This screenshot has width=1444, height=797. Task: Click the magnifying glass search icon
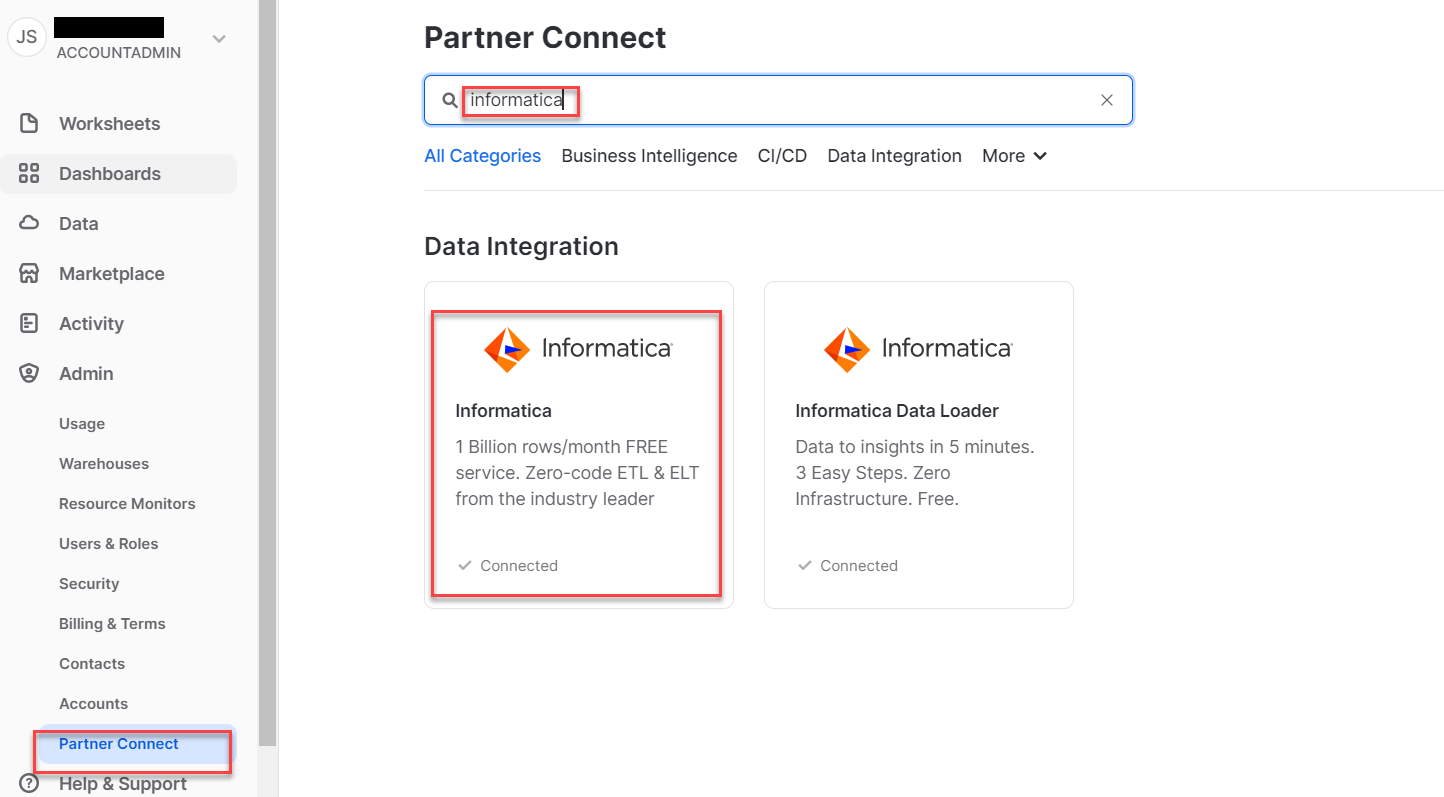click(x=449, y=99)
